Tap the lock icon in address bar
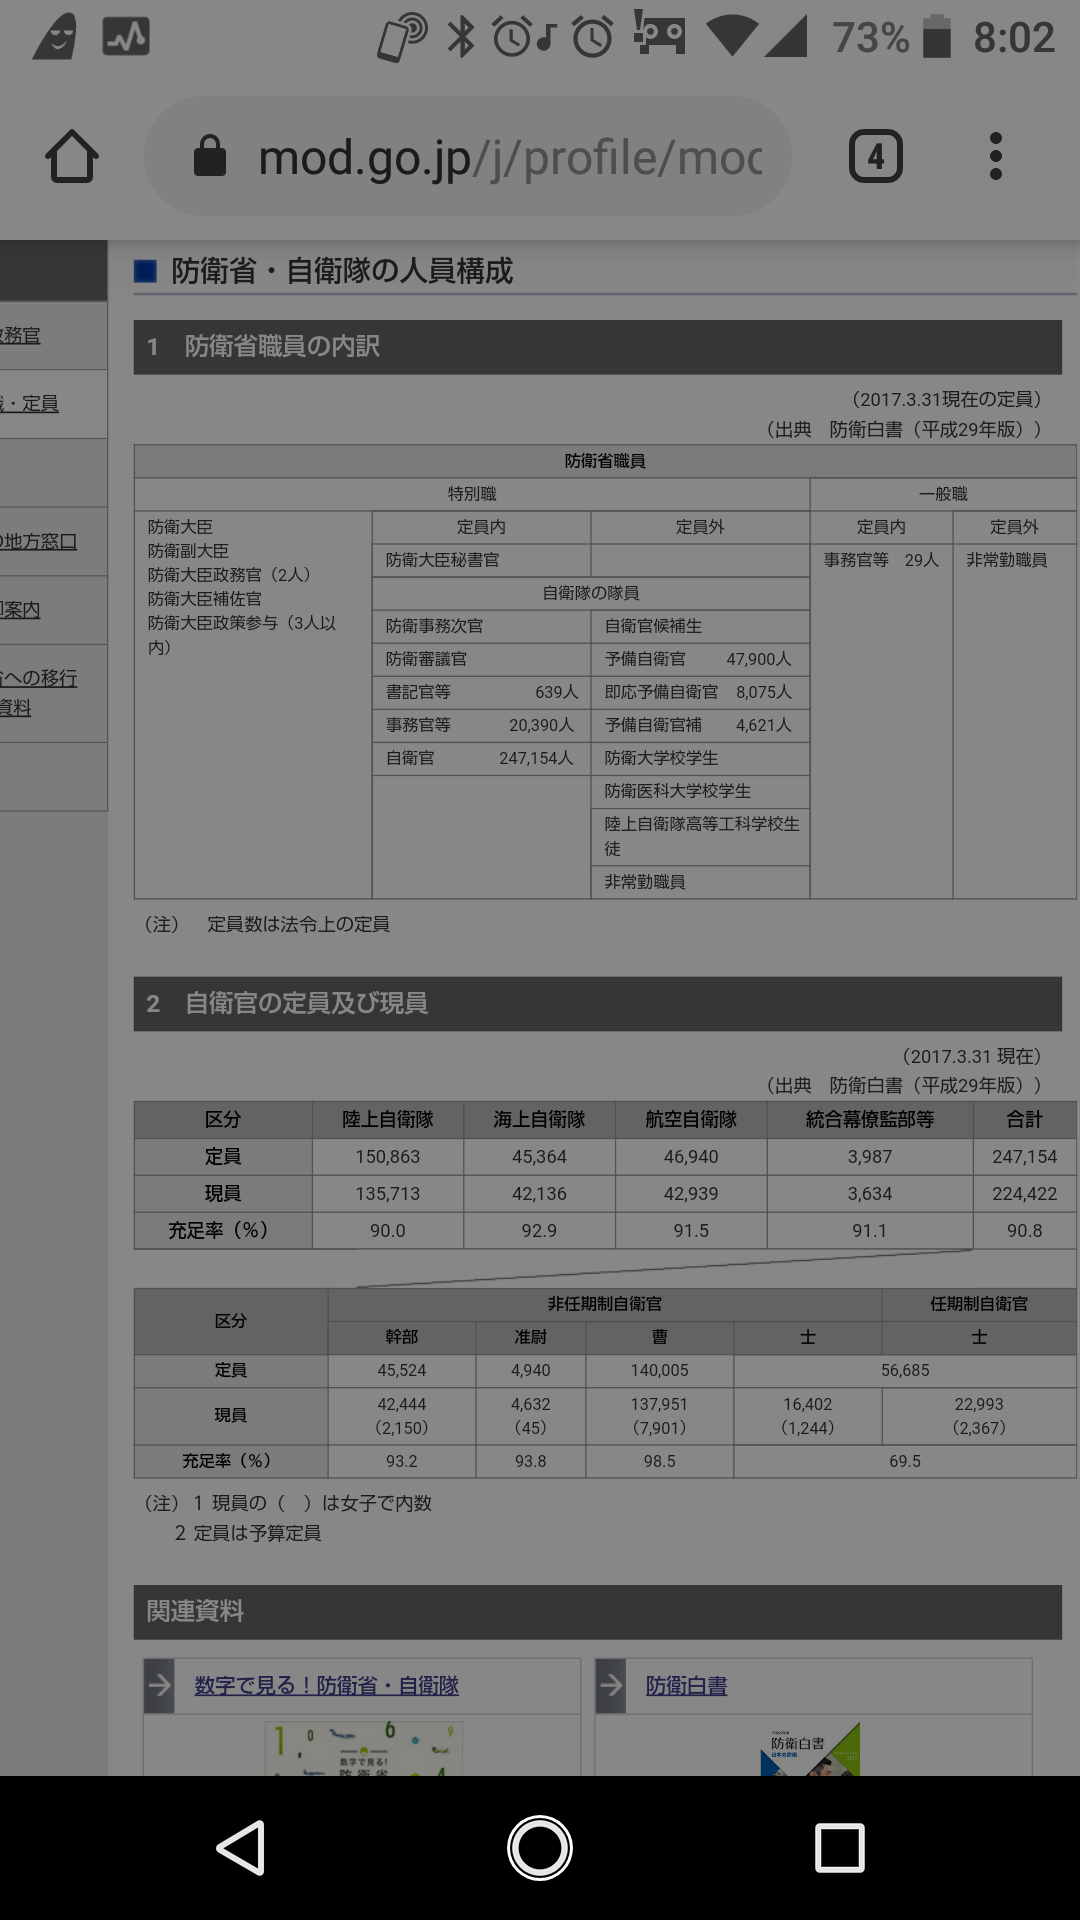 pyautogui.click(x=210, y=156)
